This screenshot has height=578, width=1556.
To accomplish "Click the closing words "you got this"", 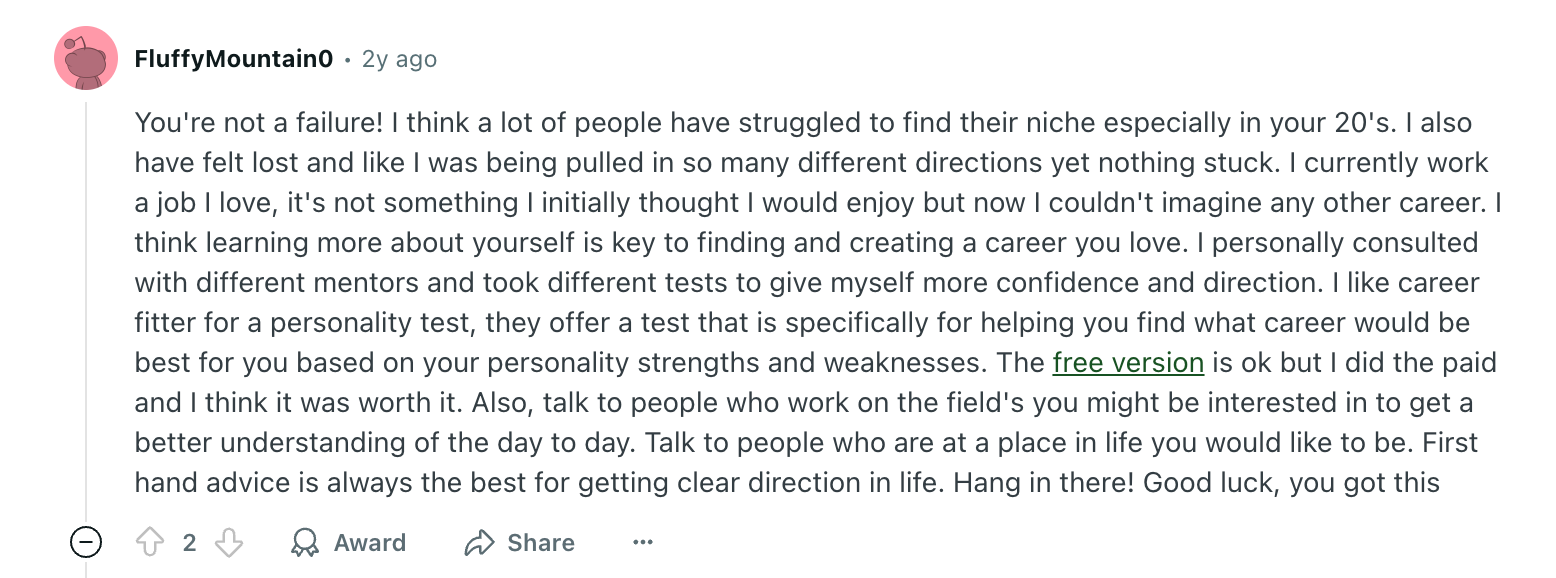I will click(1365, 483).
